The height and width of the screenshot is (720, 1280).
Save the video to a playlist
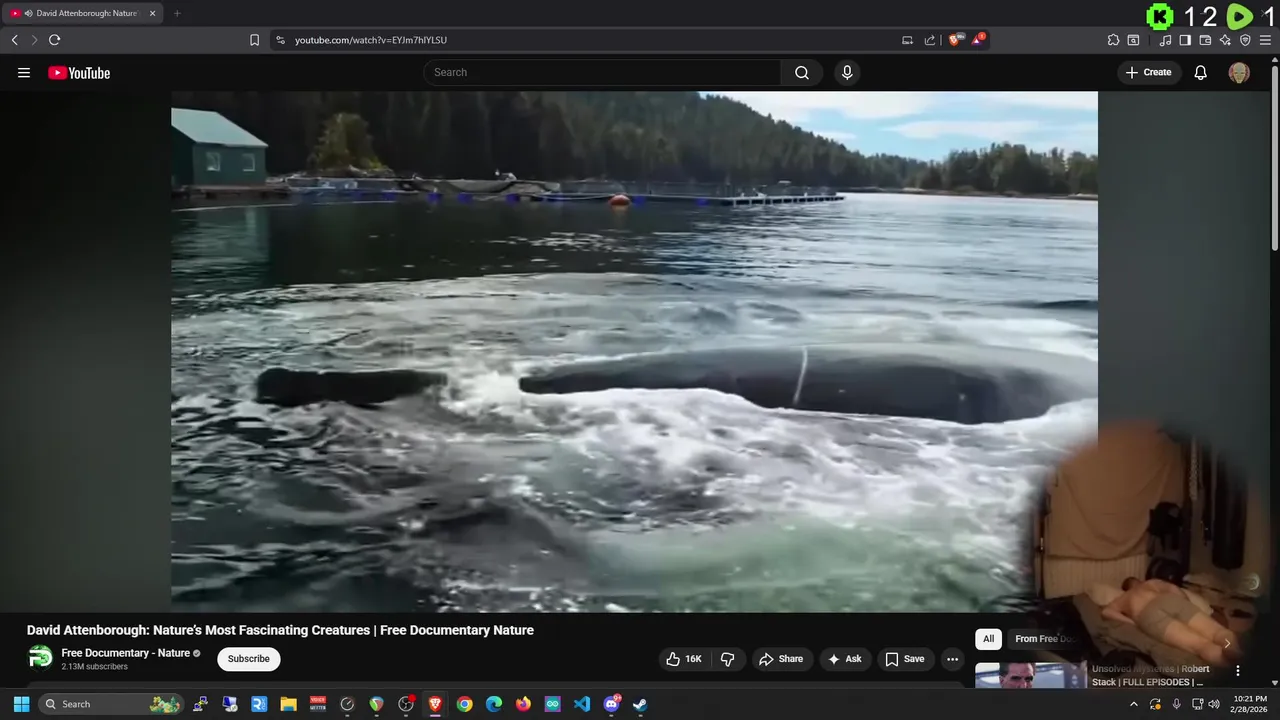pyautogui.click(x=905, y=659)
